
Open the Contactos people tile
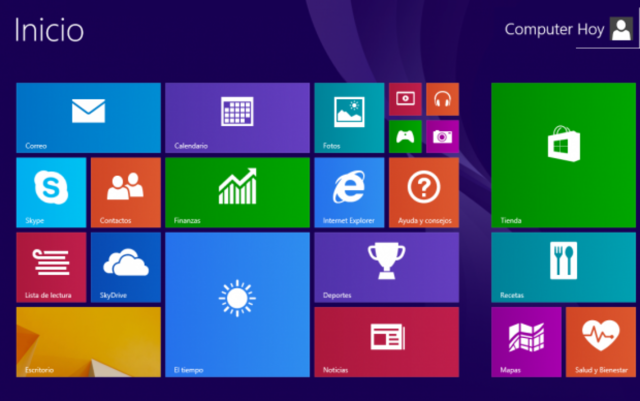point(126,192)
